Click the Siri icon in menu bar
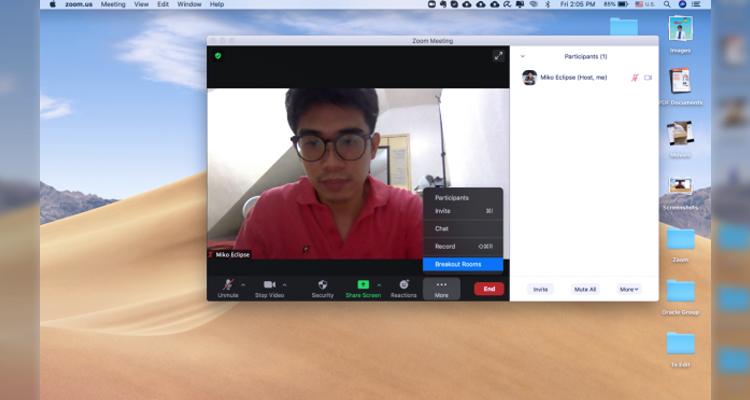Viewport: 750px width, 400px height. pos(682,4)
